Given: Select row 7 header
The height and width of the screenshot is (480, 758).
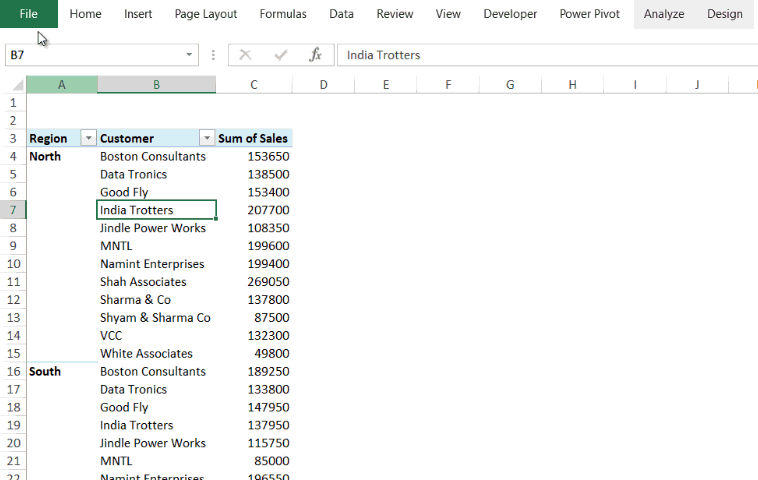Looking at the screenshot, I should (x=13, y=210).
